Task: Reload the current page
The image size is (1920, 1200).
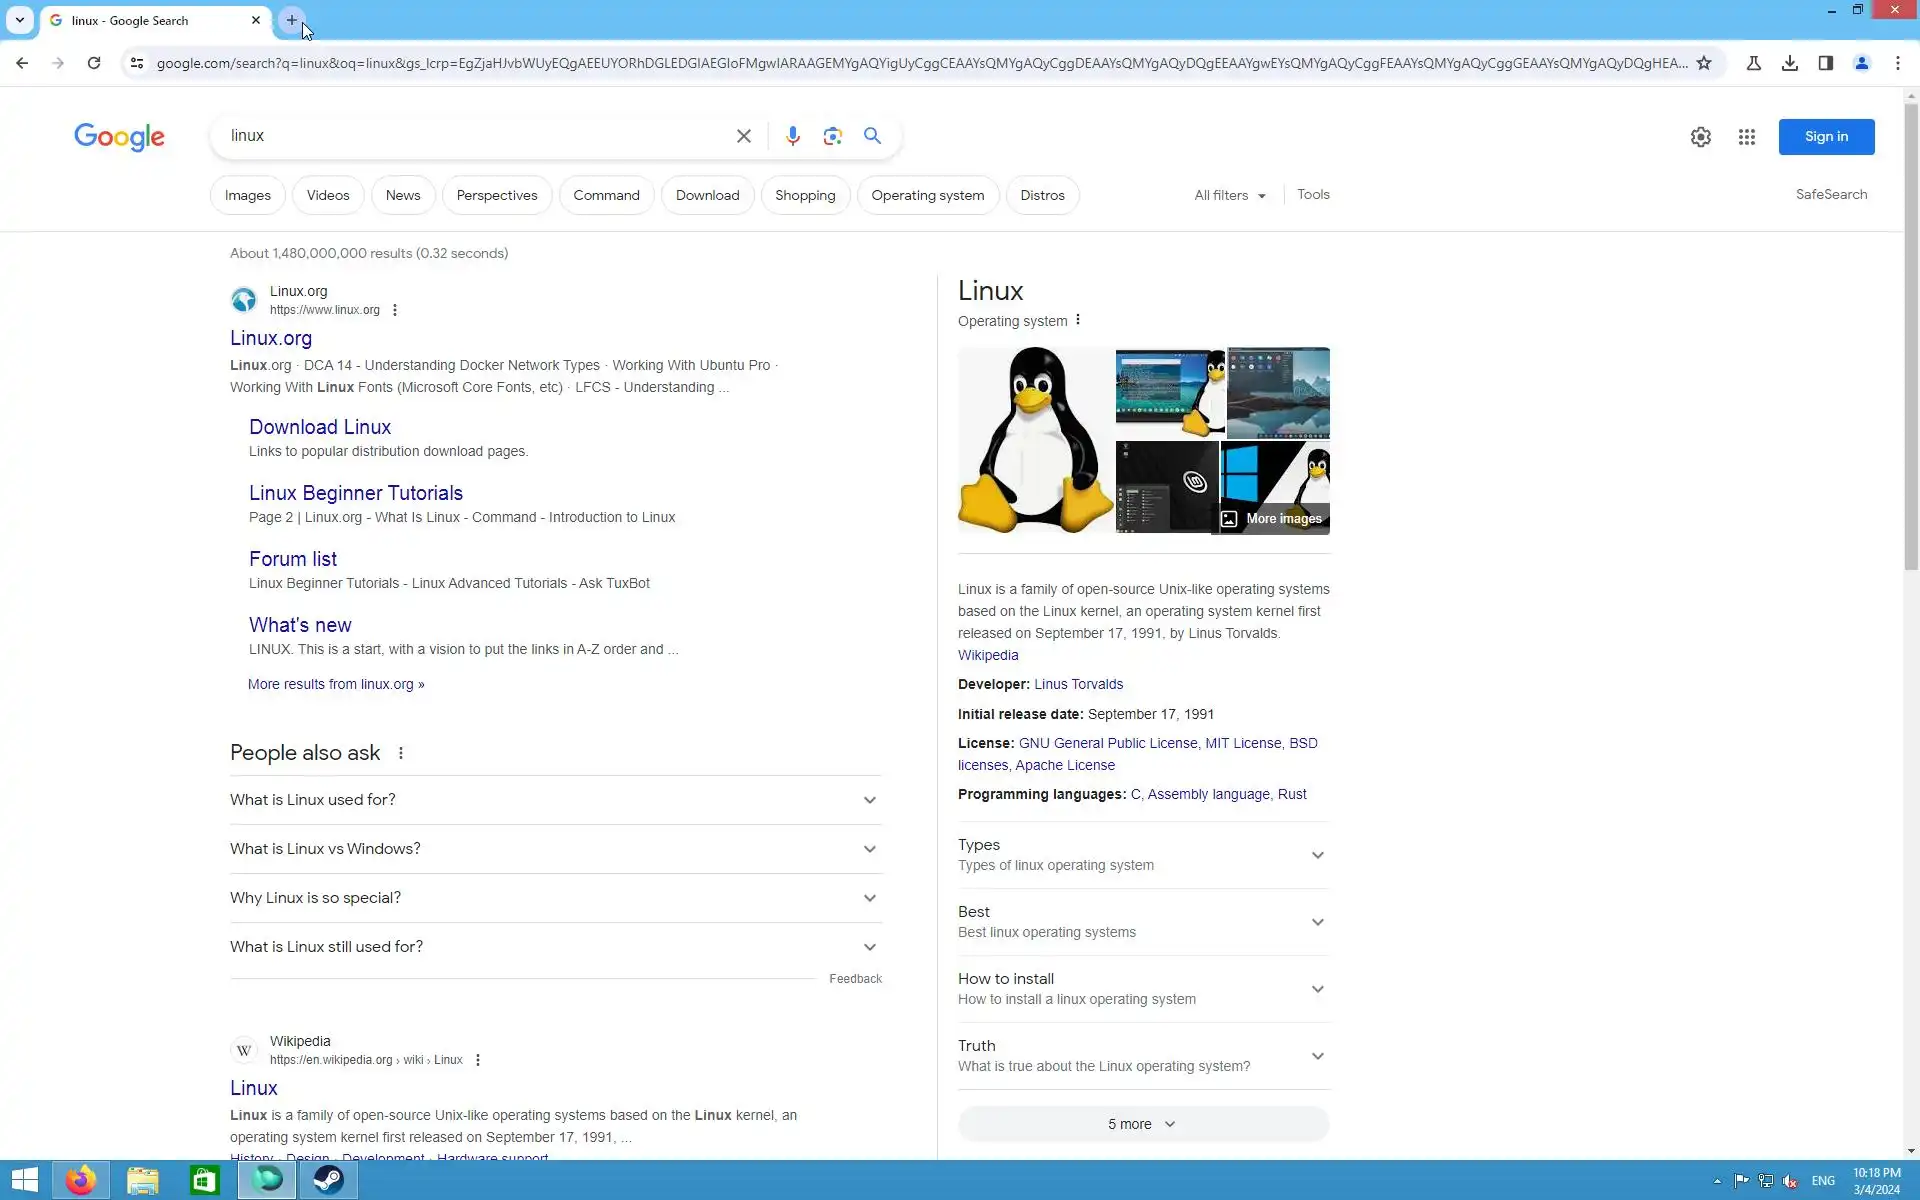Action: click(x=94, y=63)
